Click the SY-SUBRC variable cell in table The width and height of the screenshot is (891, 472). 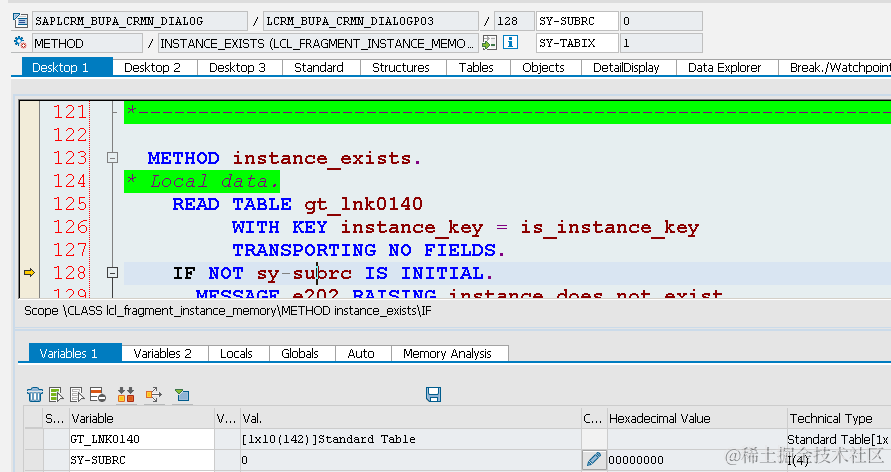click(141, 460)
